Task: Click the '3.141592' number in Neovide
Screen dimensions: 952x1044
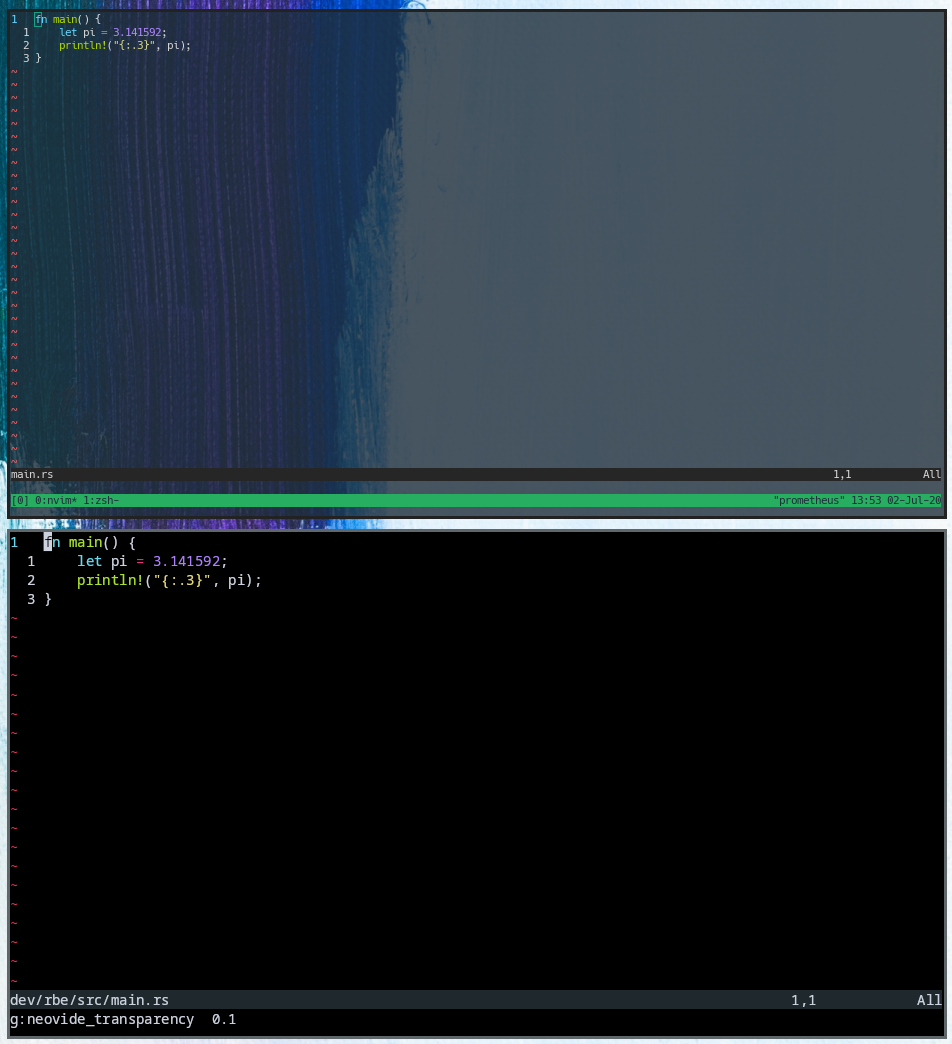Action: [186, 561]
